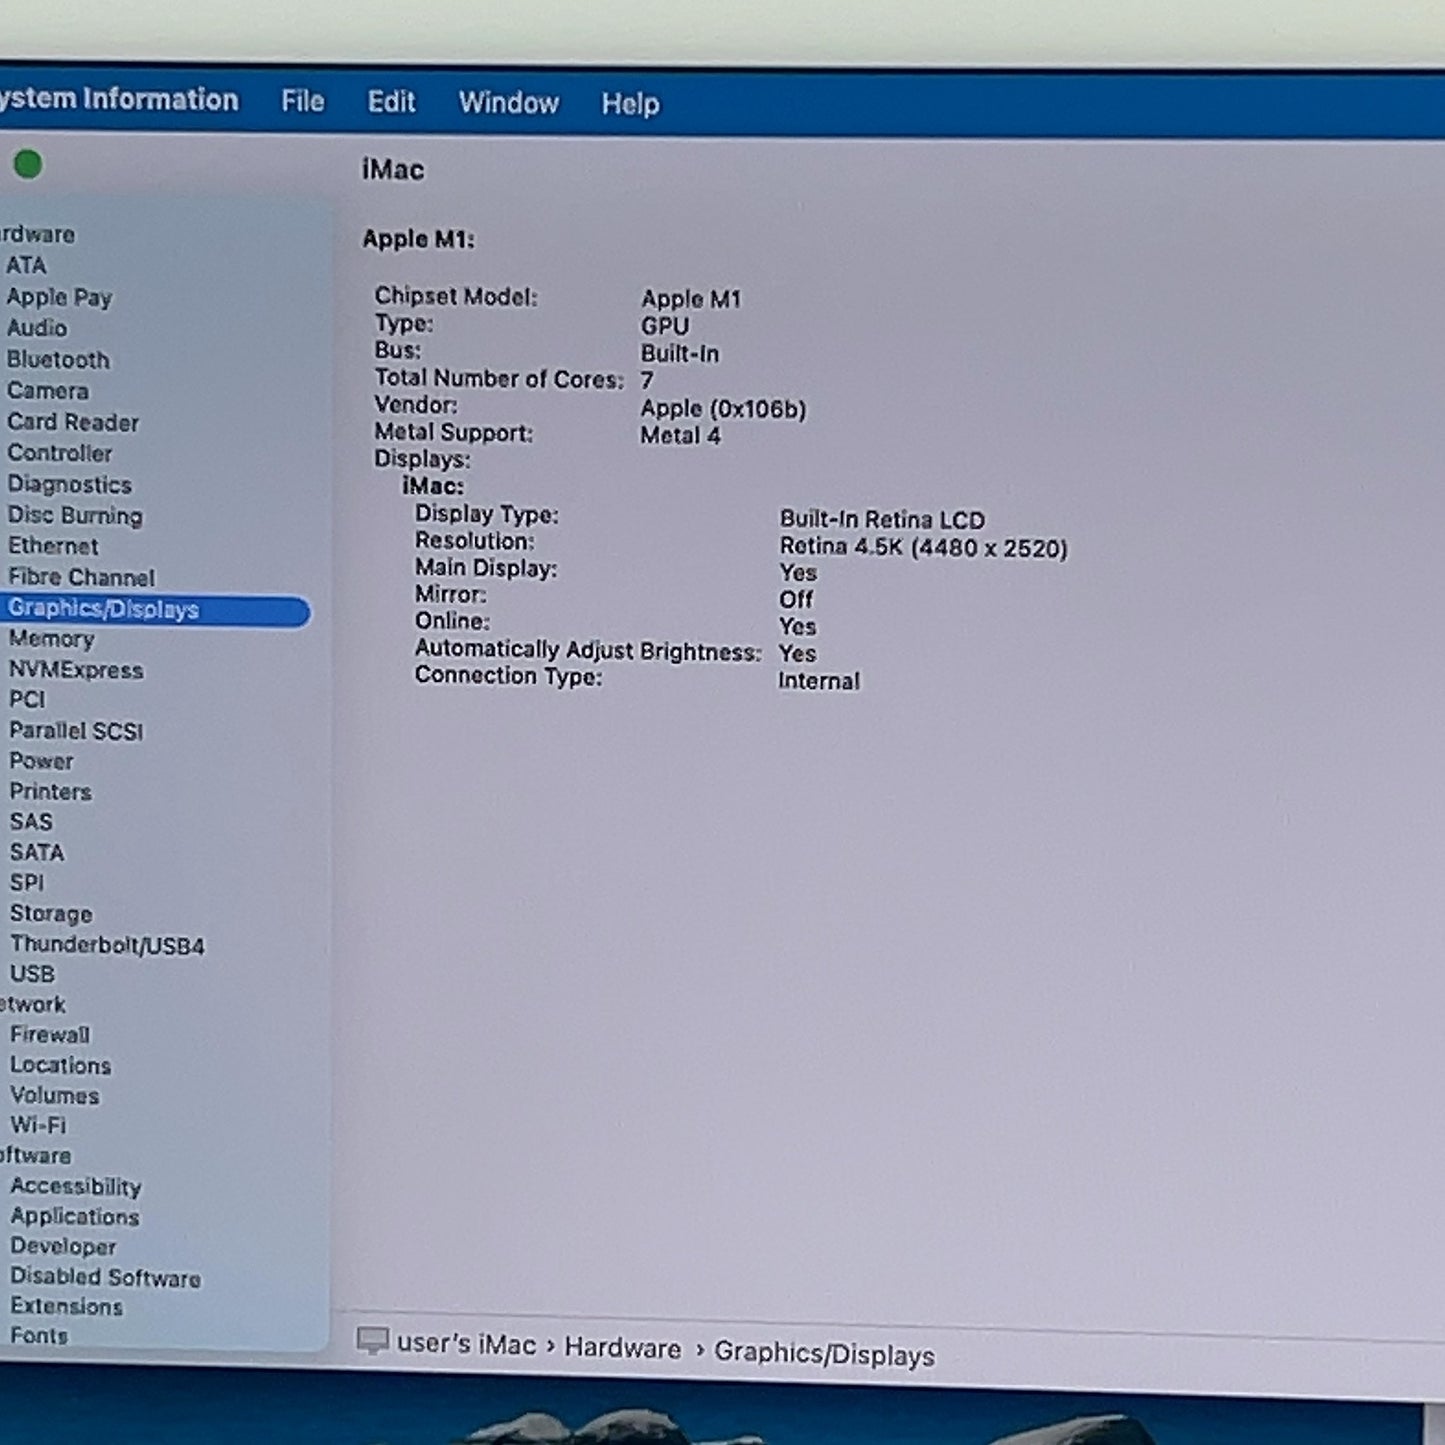Click the green zoom window button

28,164
